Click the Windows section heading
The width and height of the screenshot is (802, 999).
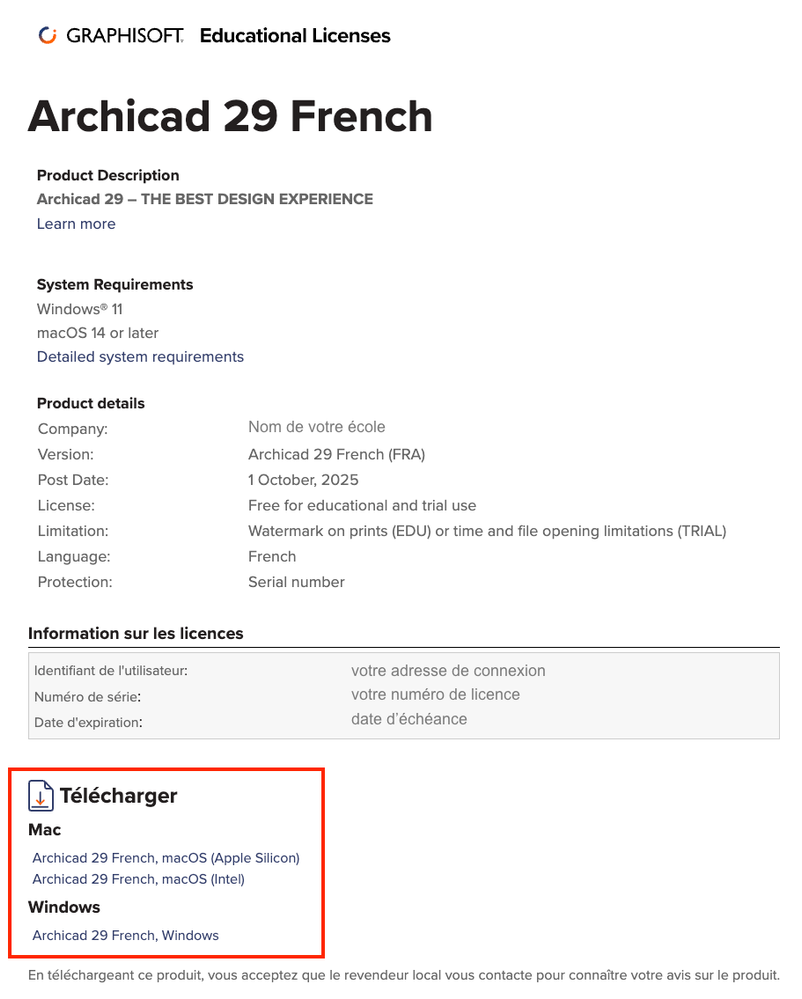[x=64, y=907]
